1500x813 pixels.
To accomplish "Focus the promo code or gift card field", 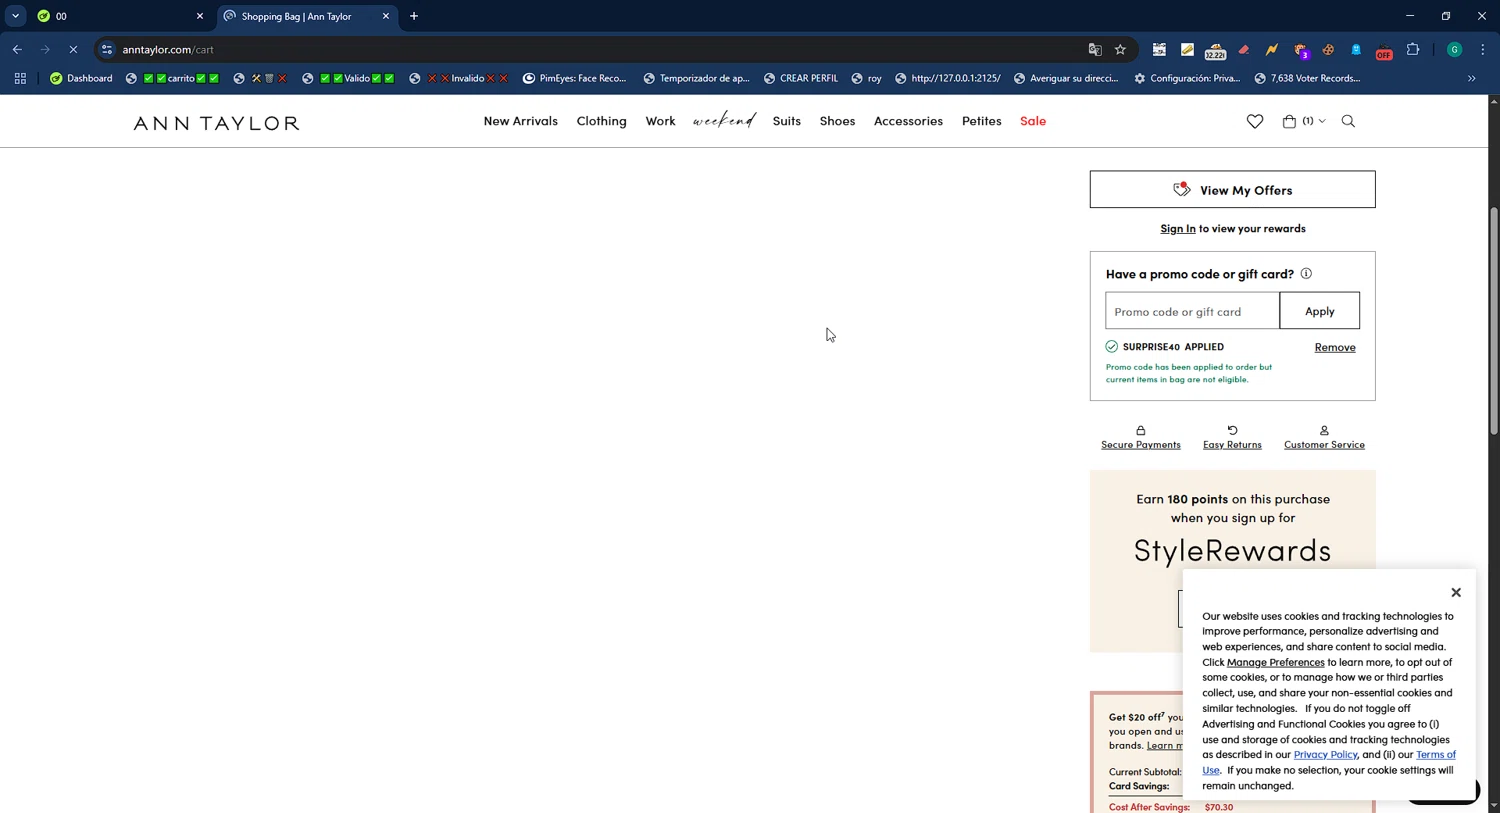I will coord(1192,311).
